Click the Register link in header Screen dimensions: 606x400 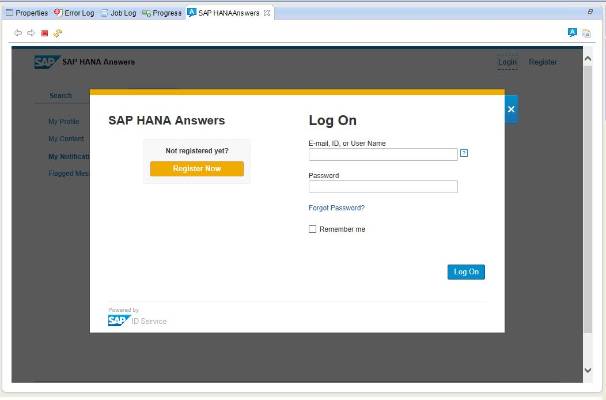click(x=543, y=62)
